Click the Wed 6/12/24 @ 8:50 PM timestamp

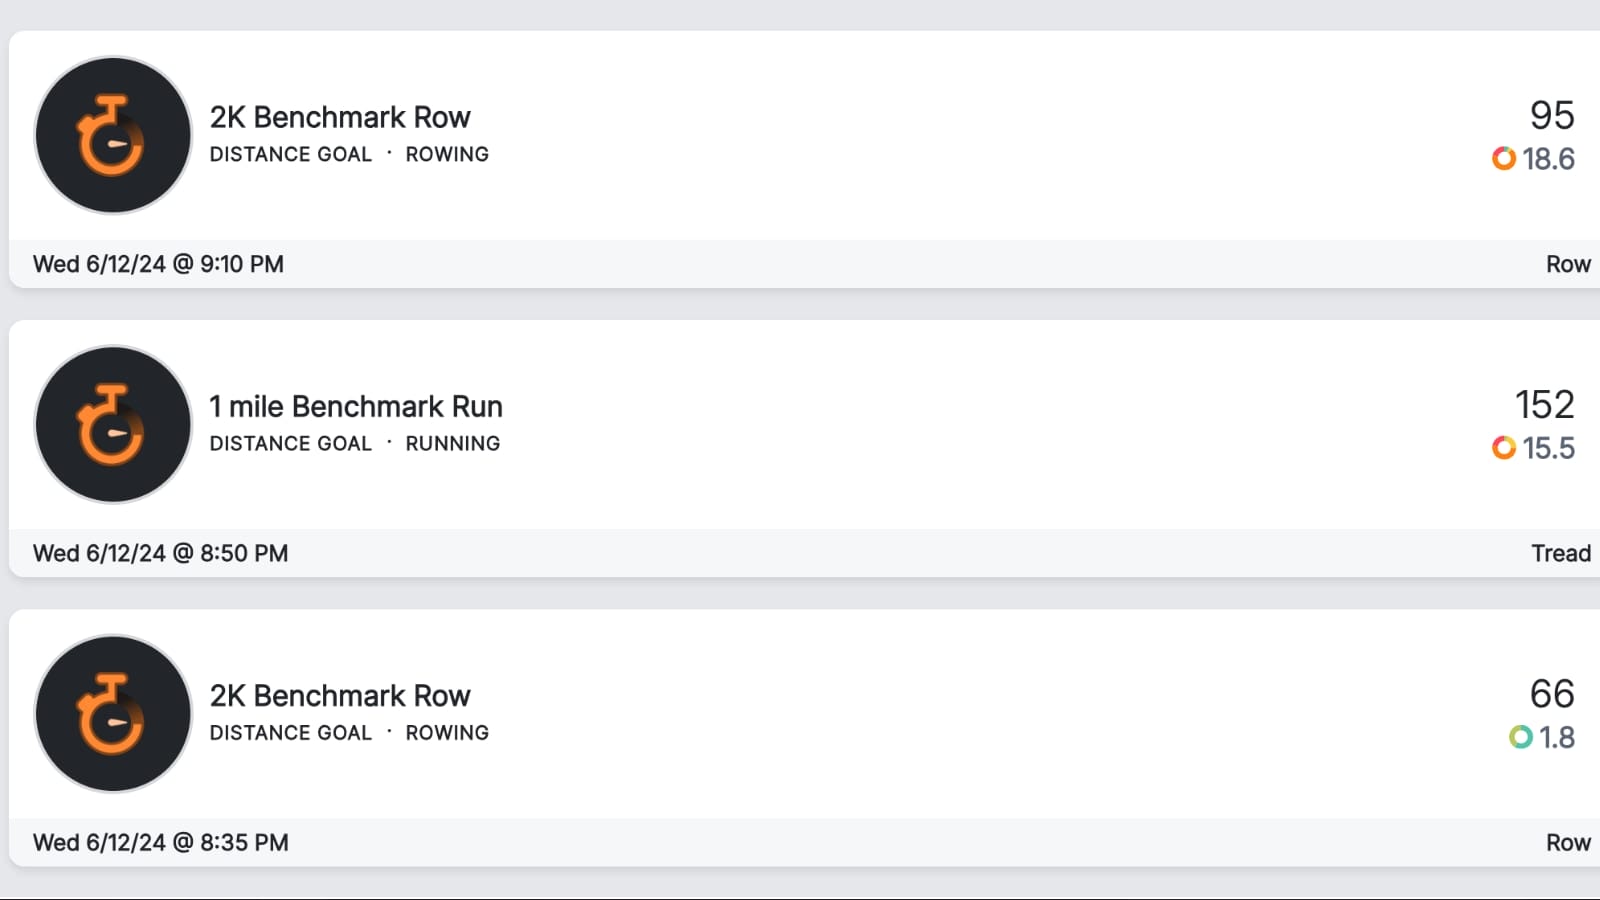(x=160, y=553)
